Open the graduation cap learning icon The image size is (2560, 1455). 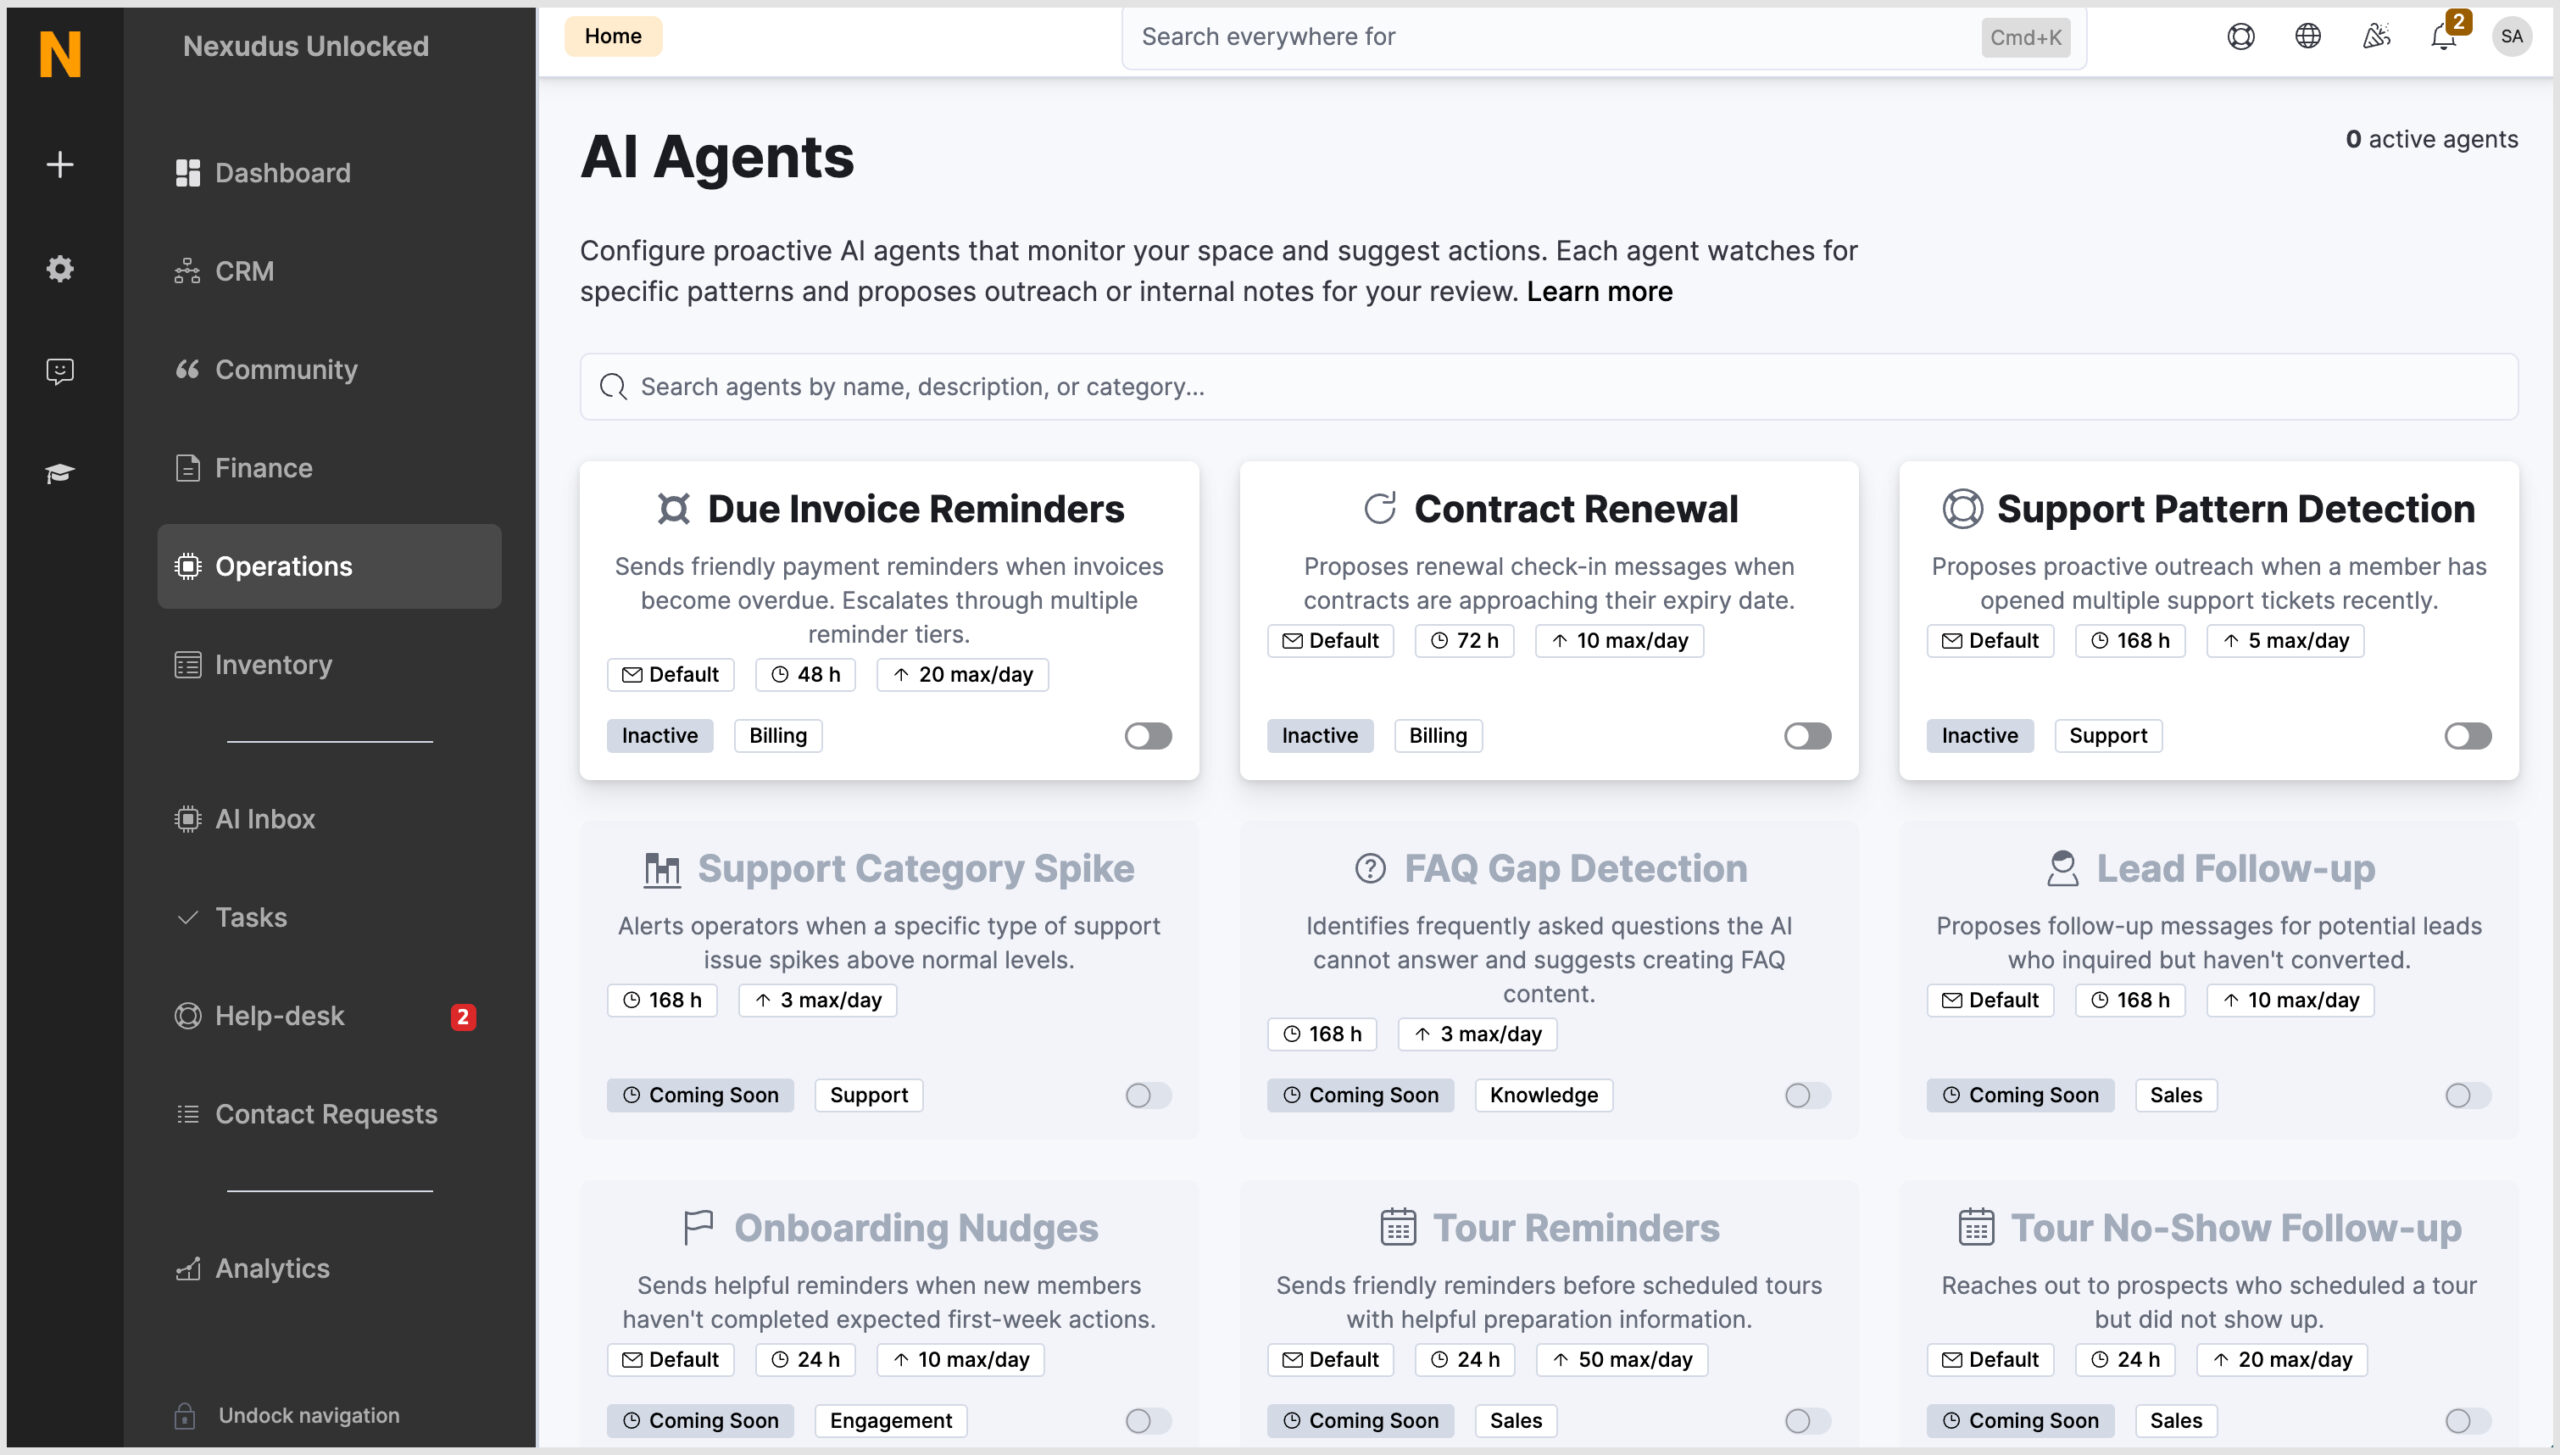pos(60,473)
